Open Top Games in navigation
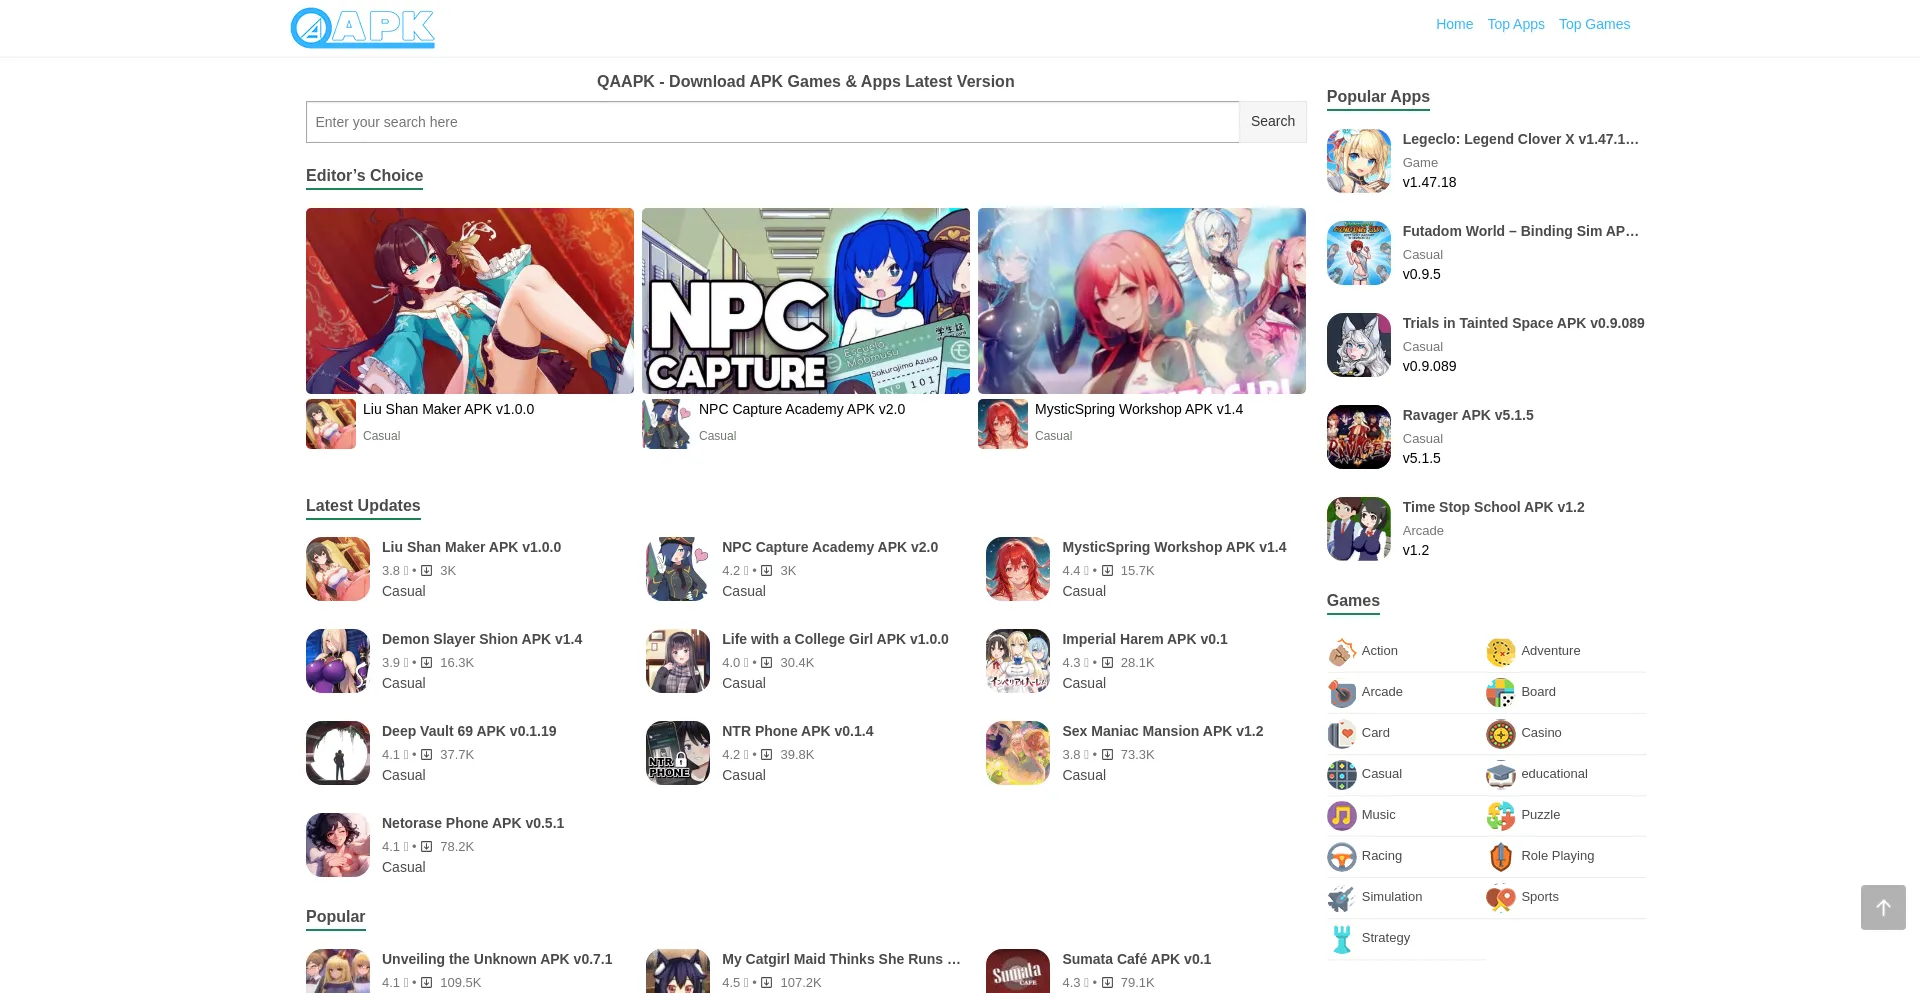1920x993 pixels. (x=1594, y=24)
